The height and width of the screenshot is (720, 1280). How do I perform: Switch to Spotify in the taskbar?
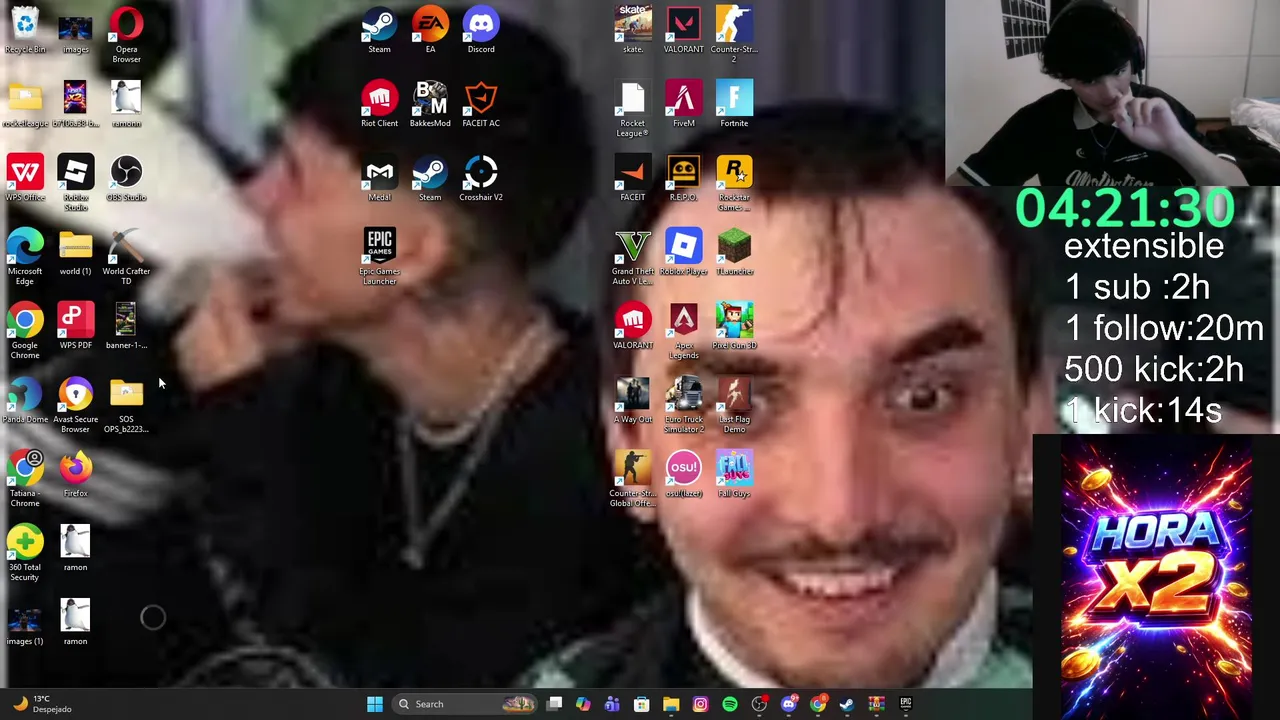tap(730, 704)
